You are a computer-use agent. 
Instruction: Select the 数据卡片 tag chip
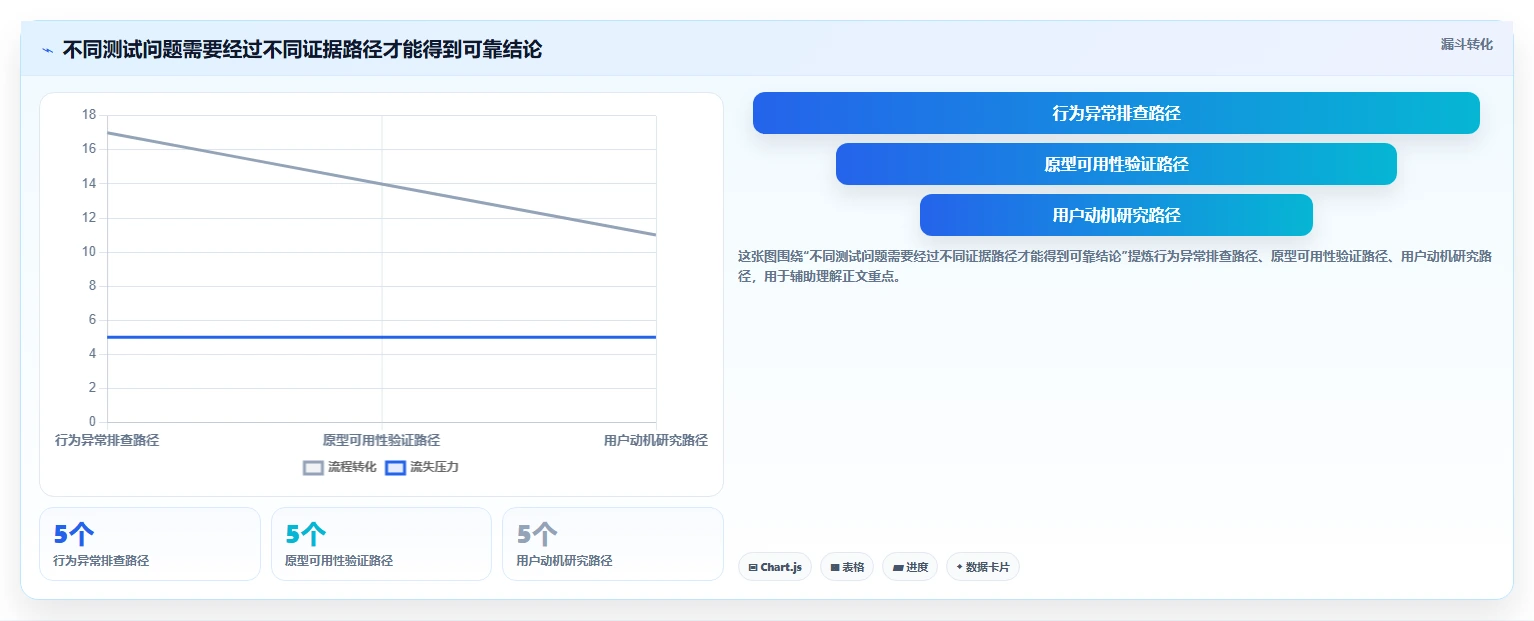click(x=983, y=567)
